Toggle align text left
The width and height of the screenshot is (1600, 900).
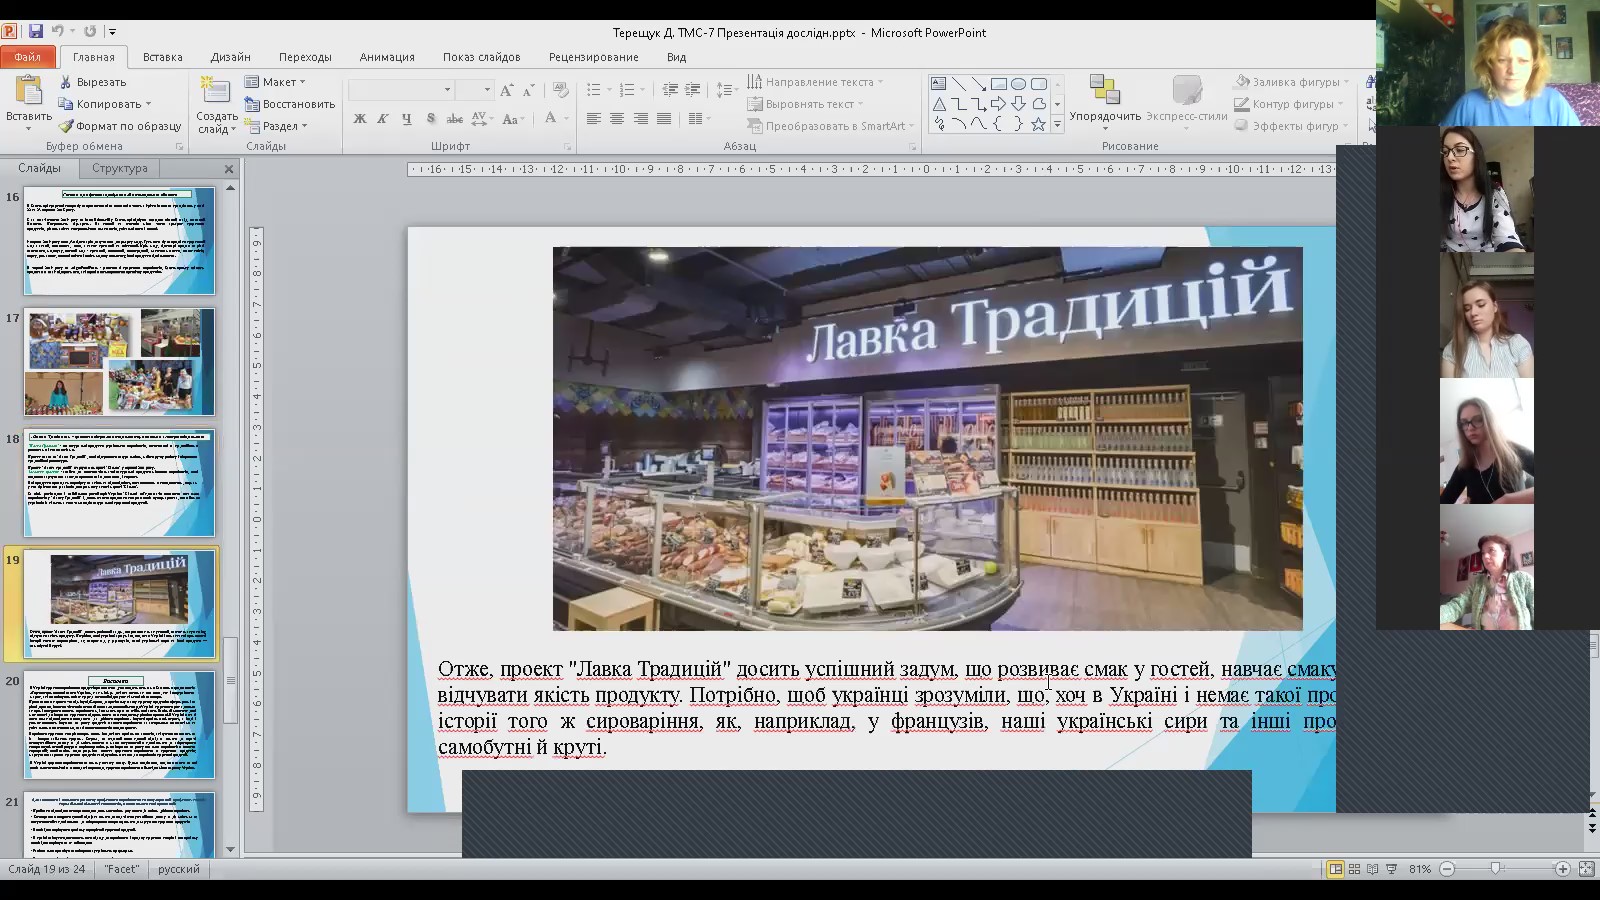593,118
